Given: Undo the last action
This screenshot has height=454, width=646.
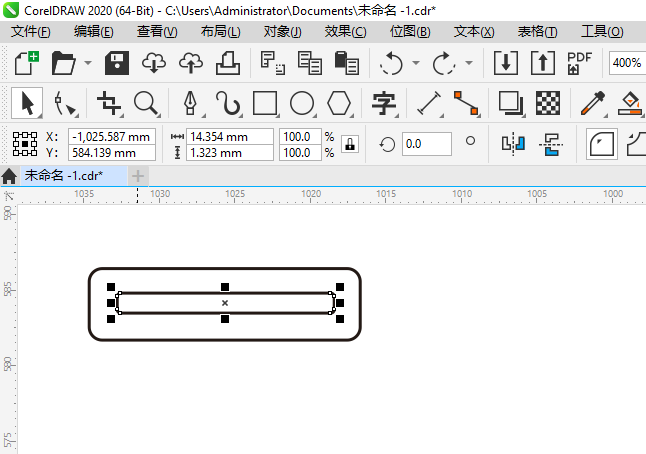Looking at the screenshot, I should (391, 63).
